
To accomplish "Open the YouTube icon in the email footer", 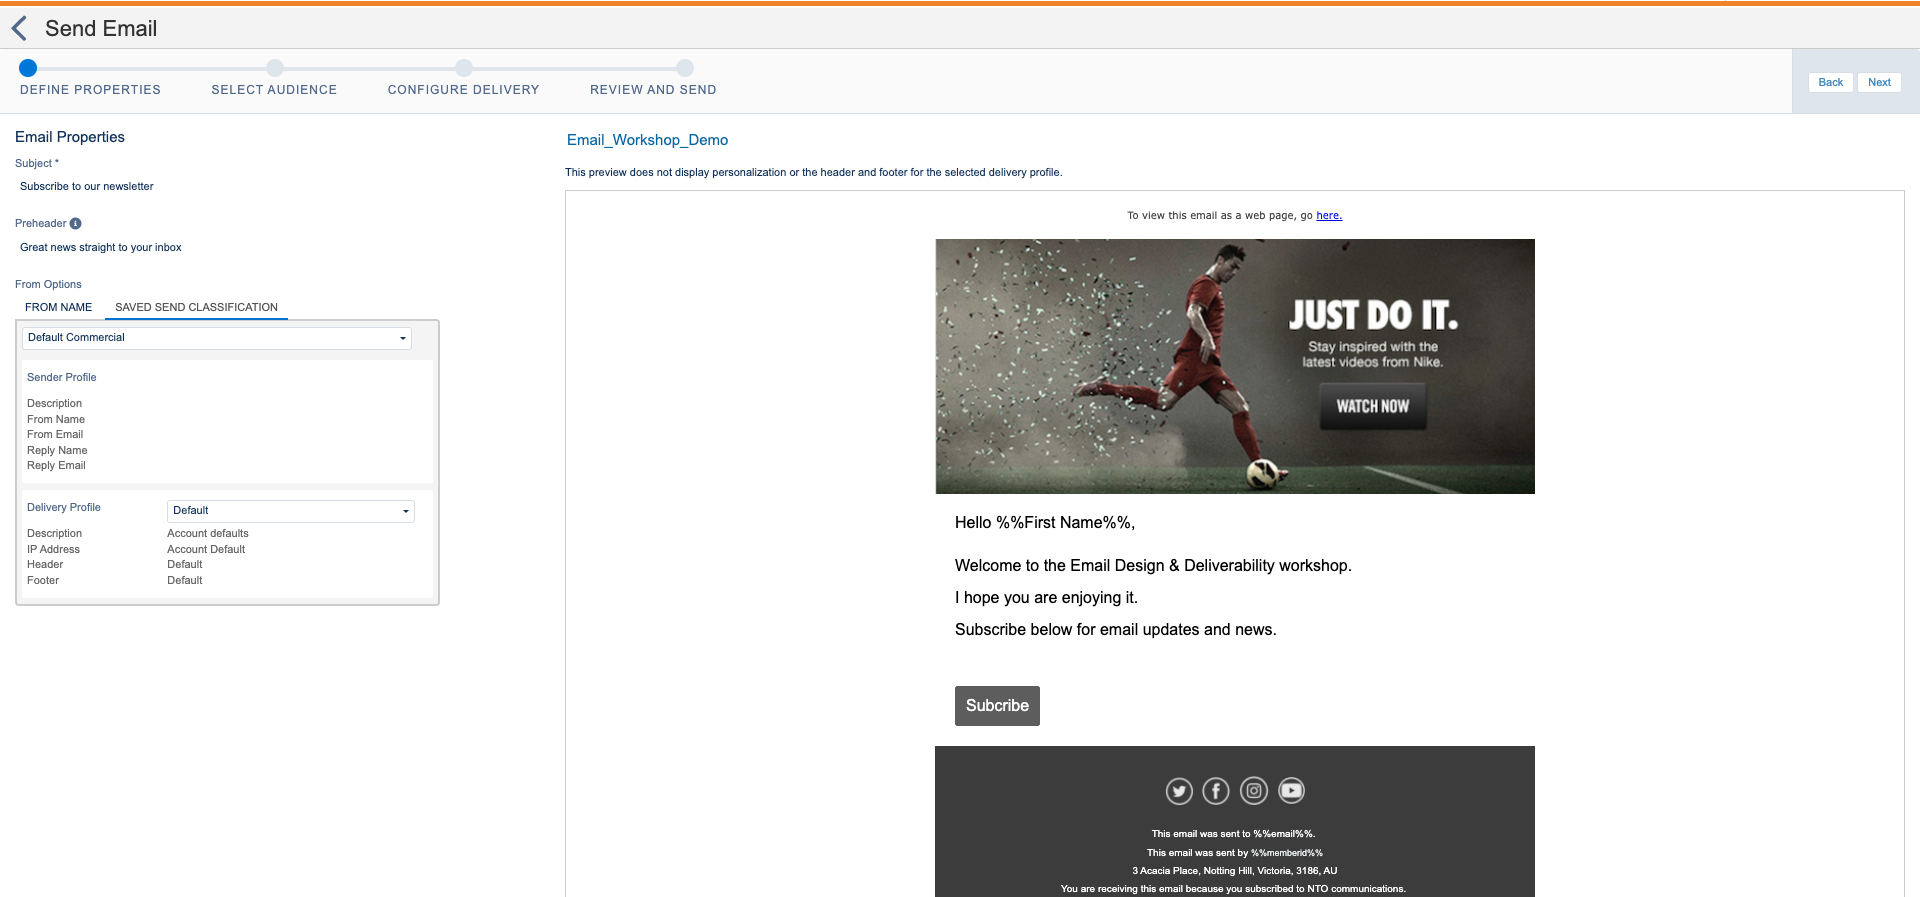I will tap(1292, 791).
